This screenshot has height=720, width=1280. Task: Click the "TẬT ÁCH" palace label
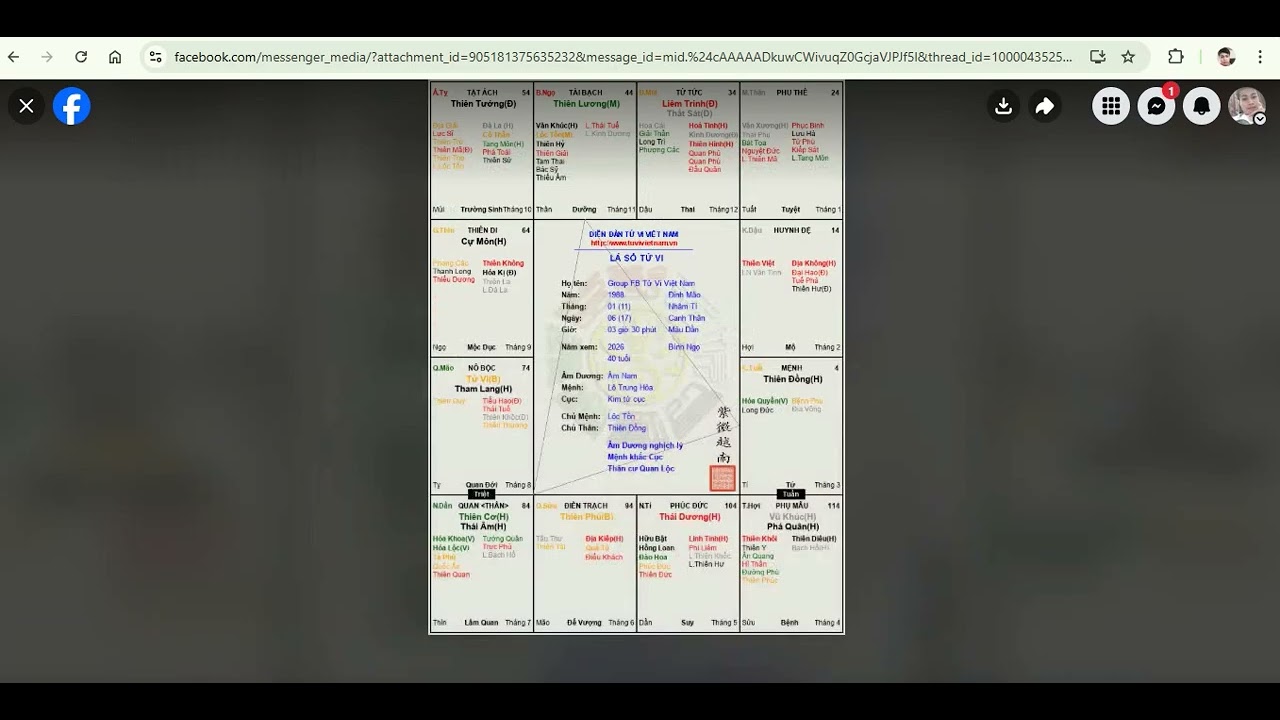[482, 92]
